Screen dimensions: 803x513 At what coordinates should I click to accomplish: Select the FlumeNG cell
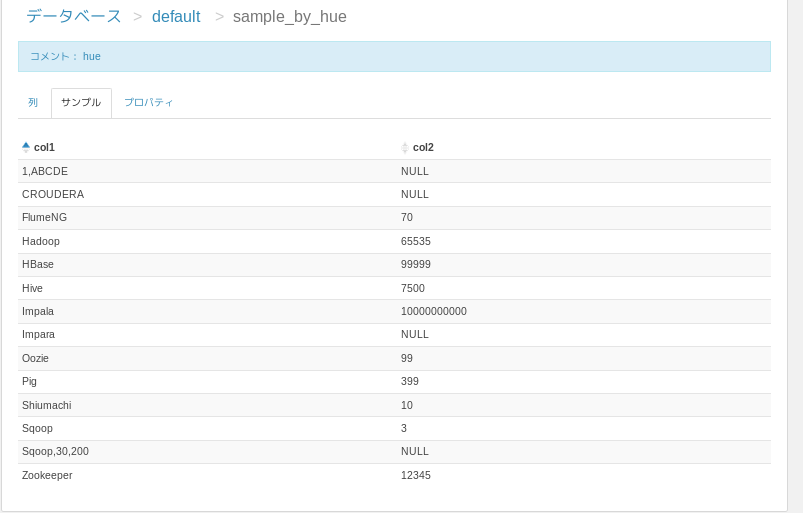click(x=207, y=218)
